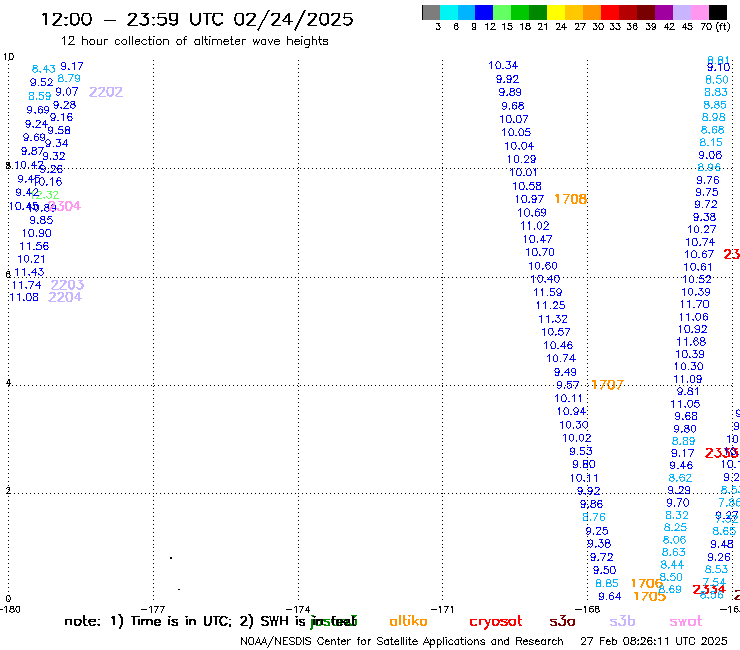Viewport: 740px width, 650px height.
Task: Click the longitude axis label '-171'
Action: click(x=442, y=609)
